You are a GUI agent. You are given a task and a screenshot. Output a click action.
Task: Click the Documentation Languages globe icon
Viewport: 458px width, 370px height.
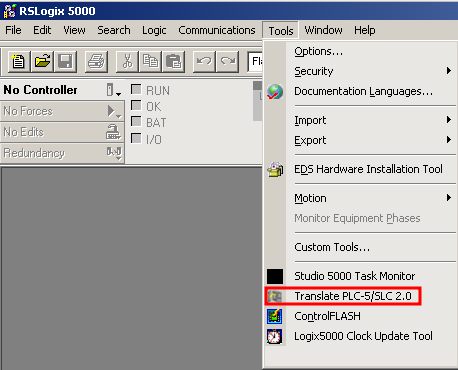click(x=275, y=92)
